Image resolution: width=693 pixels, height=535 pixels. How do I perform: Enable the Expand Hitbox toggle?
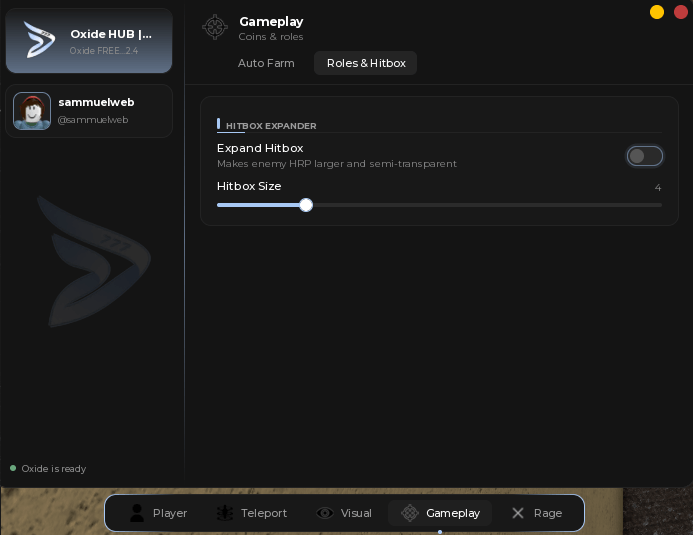click(x=644, y=156)
